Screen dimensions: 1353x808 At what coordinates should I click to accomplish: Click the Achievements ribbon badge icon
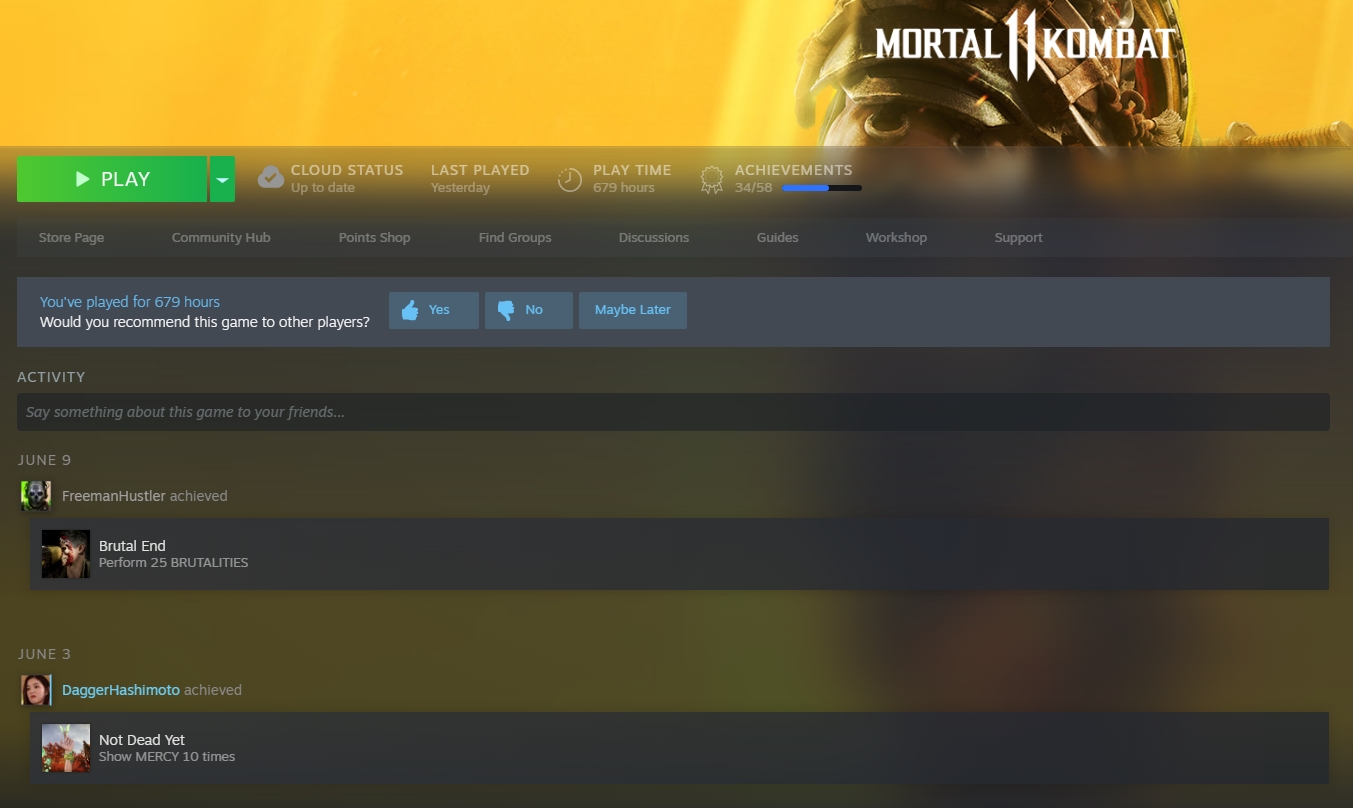pos(712,179)
